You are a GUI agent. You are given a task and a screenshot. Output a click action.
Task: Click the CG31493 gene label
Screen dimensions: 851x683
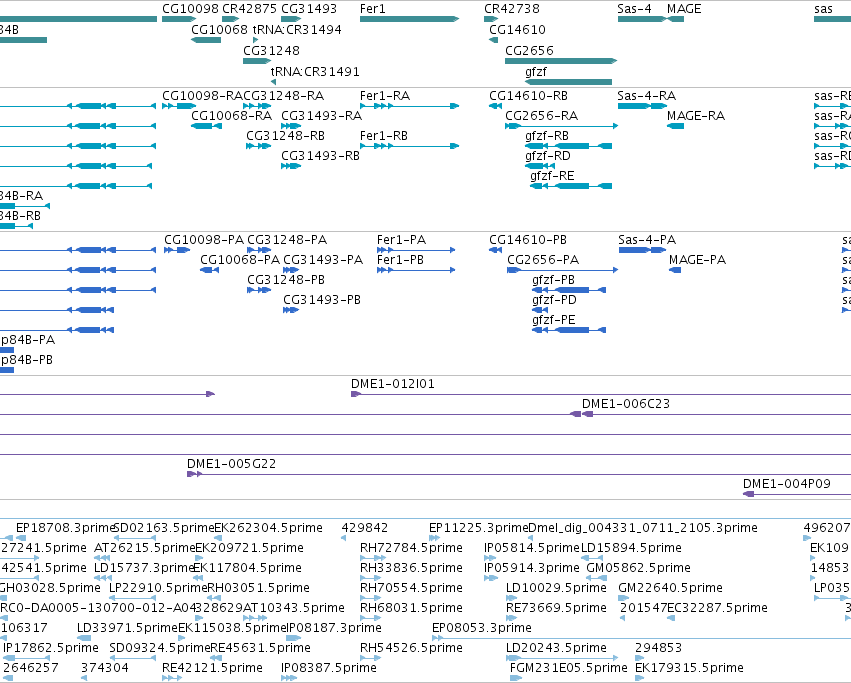point(309,9)
